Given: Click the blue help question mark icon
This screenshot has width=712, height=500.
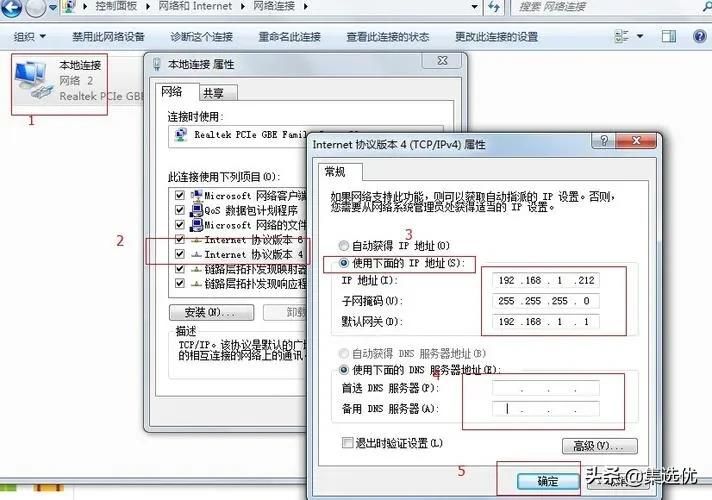Looking at the screenshot, I should 700,36.
